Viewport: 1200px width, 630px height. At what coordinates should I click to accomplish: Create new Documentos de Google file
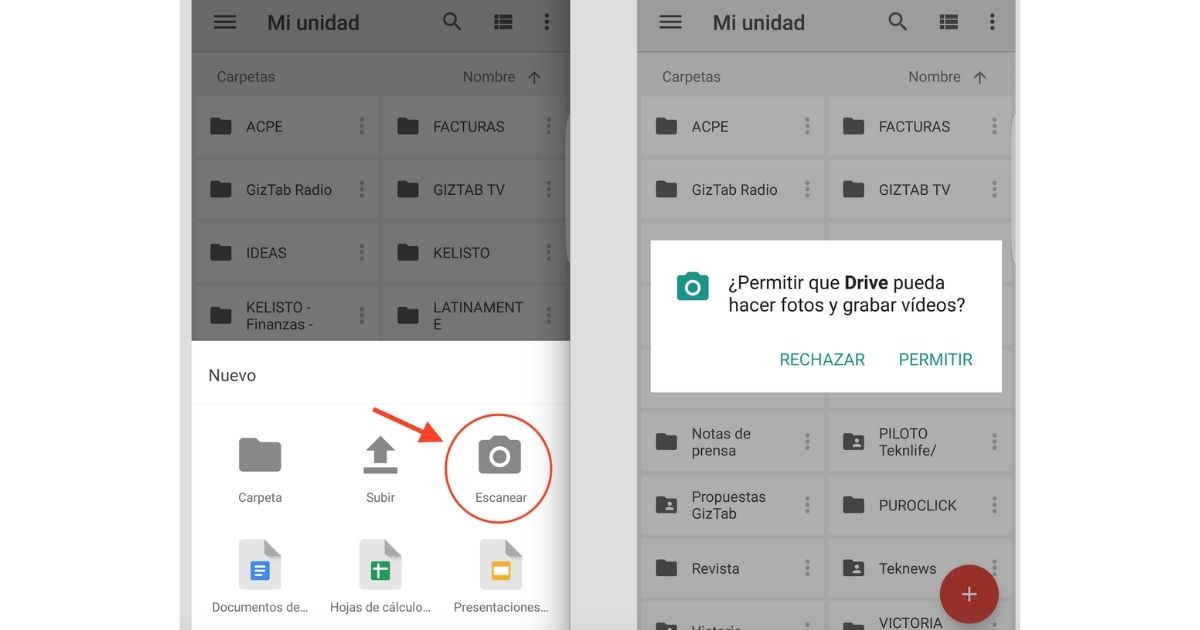[x=260, y=564]
